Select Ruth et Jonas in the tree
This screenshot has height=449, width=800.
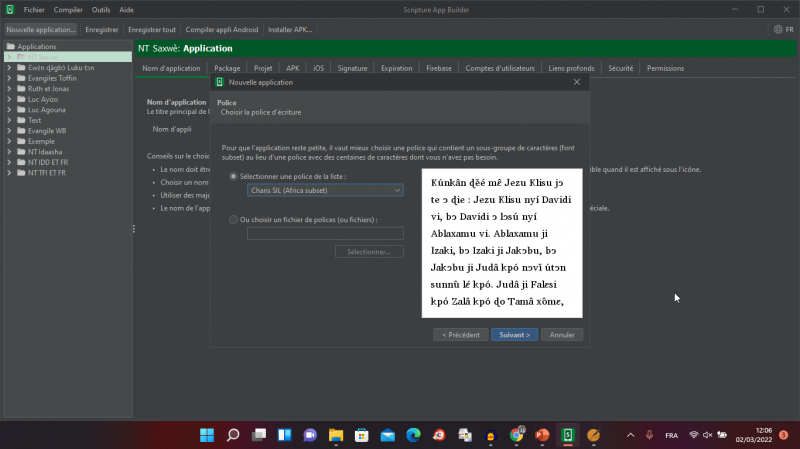click(x=48, y=89)
